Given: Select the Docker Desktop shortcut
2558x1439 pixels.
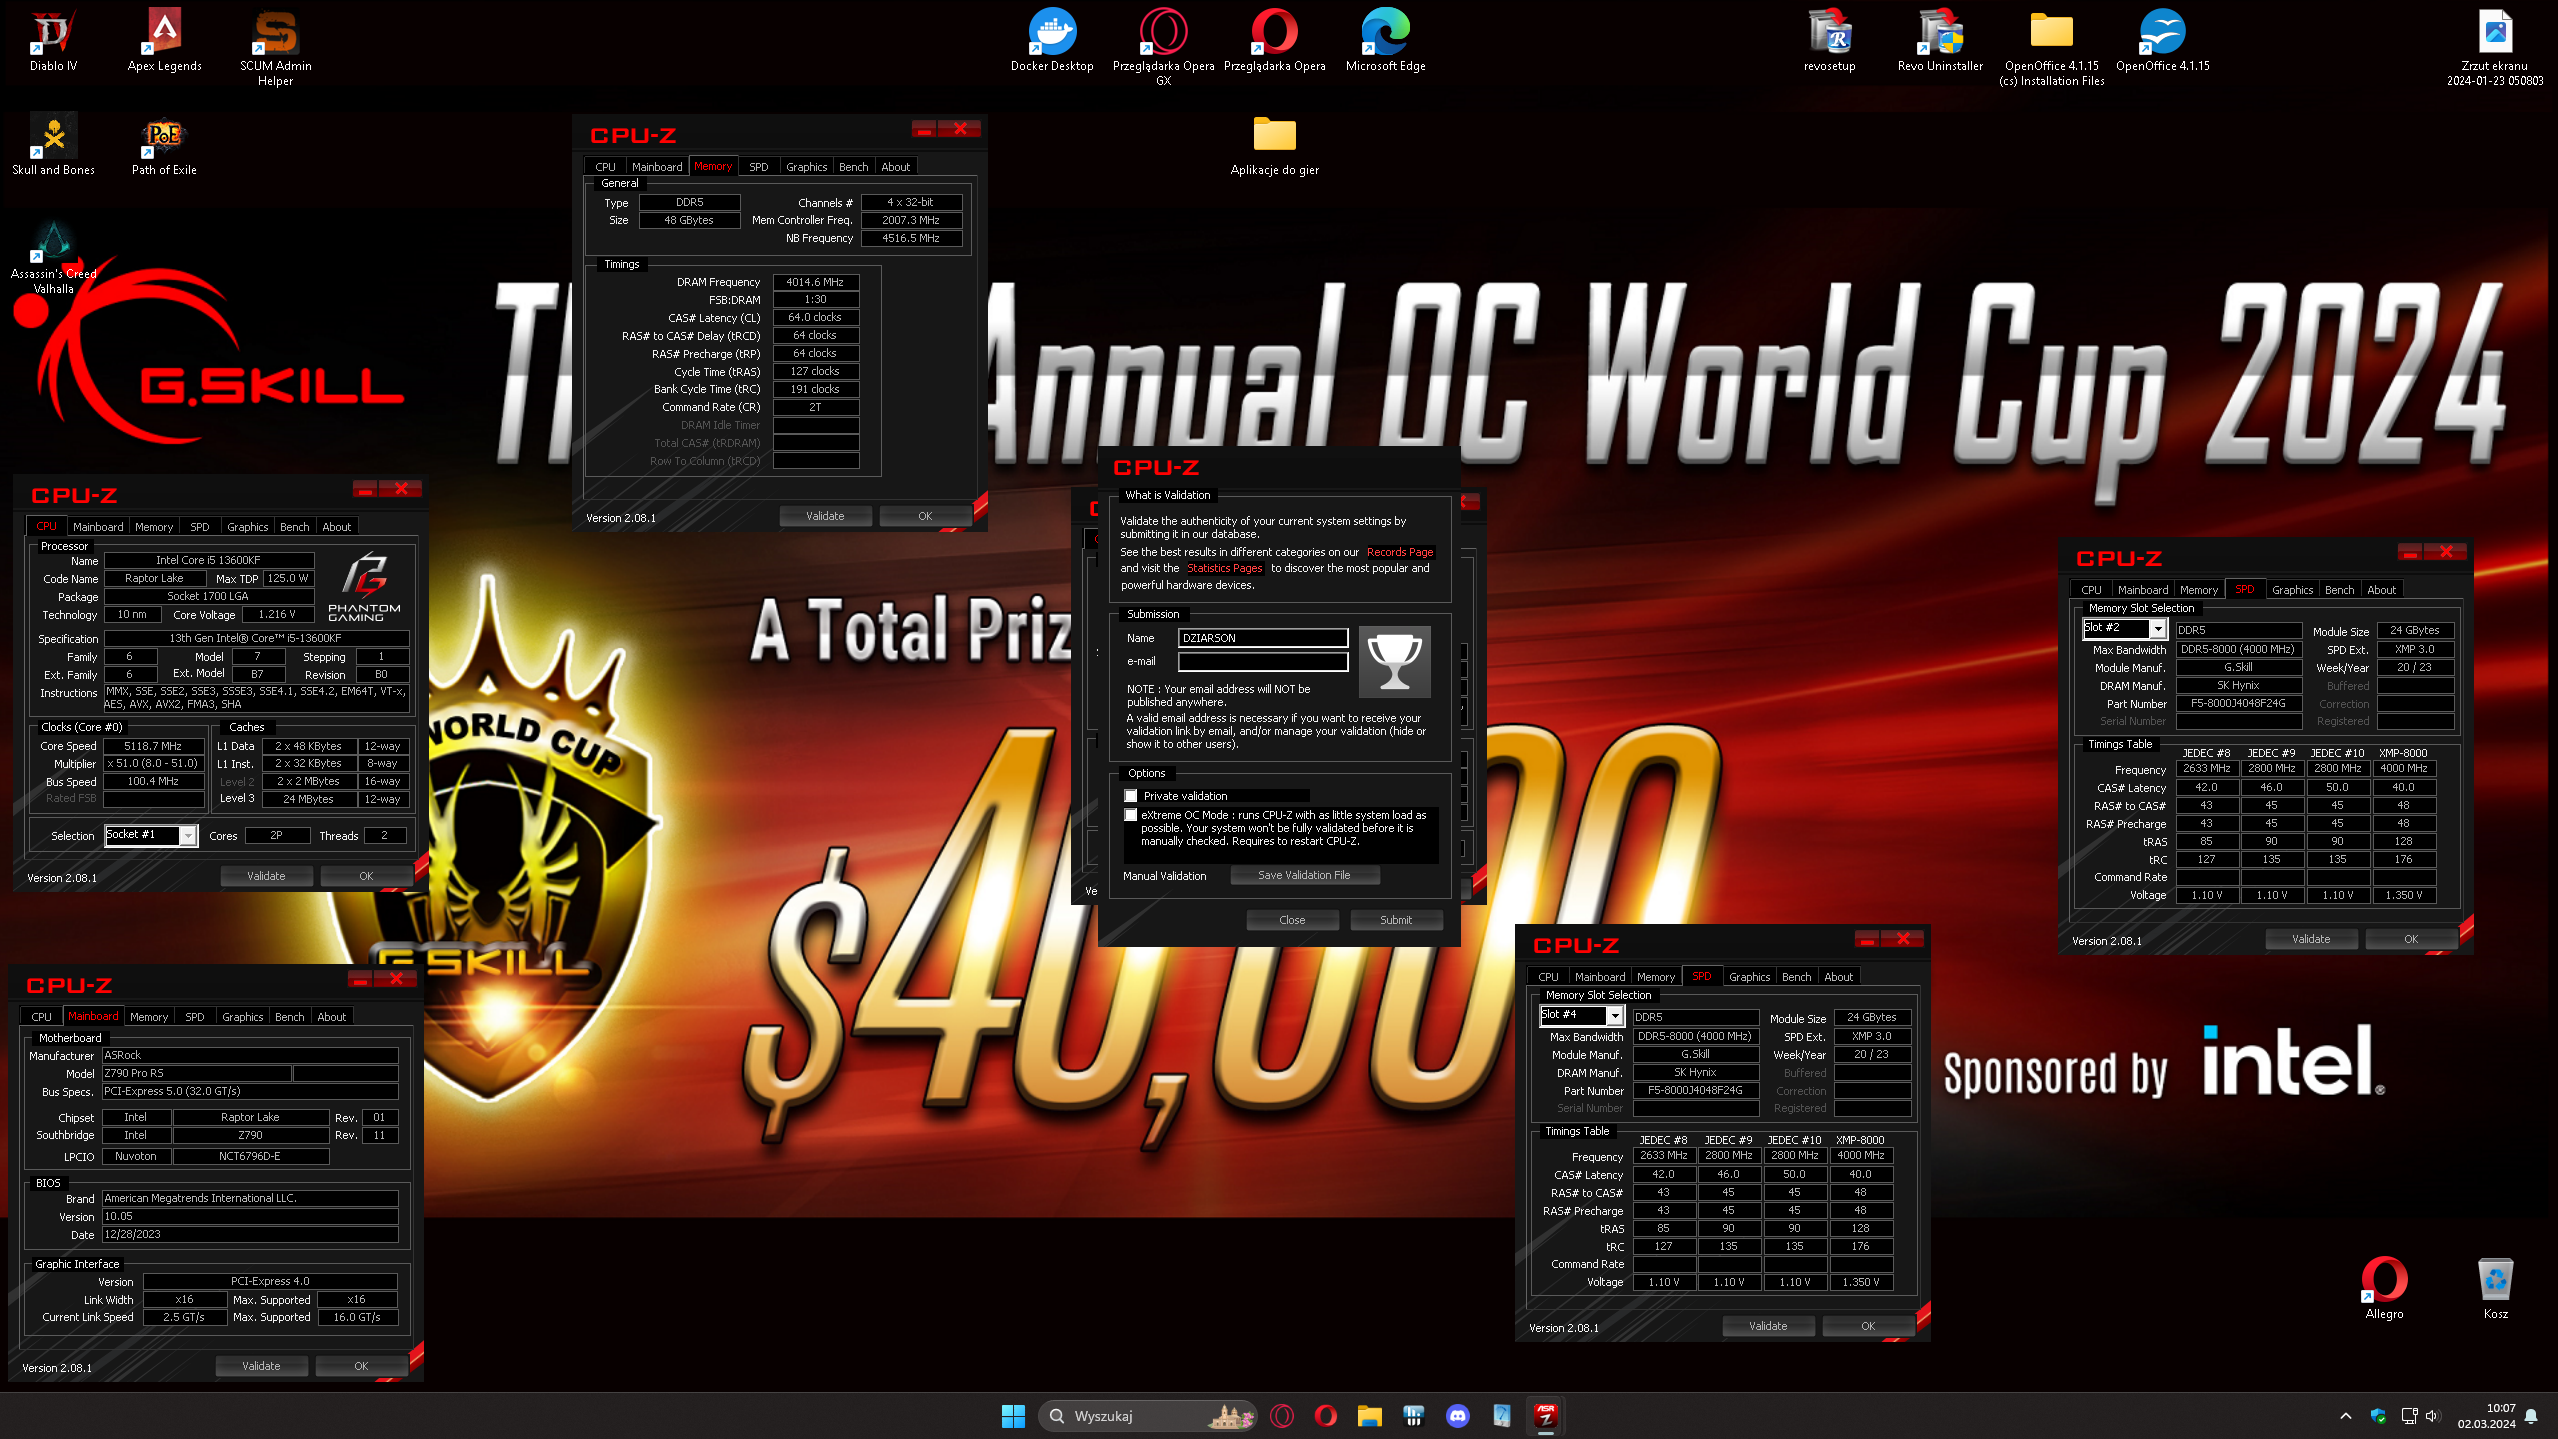Looking at the screenshot, I should point(1052,41).
